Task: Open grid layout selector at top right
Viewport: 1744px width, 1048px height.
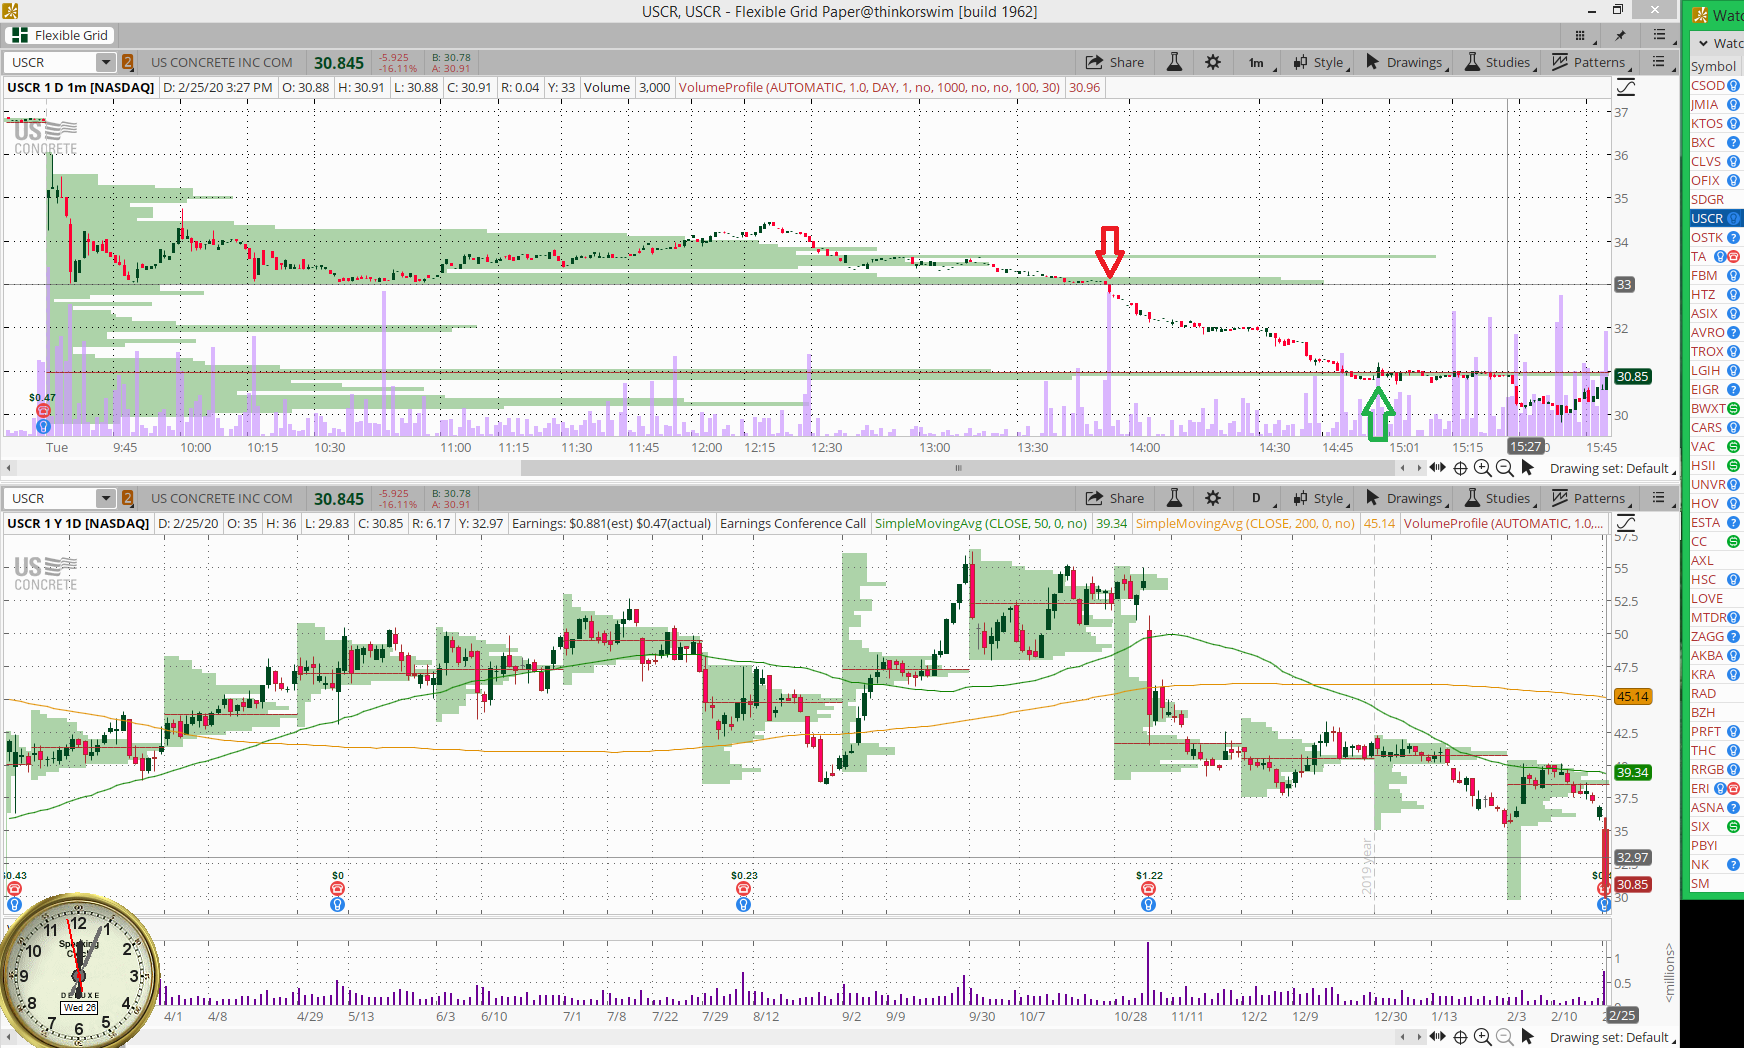Action: (x=1580, y=35)
